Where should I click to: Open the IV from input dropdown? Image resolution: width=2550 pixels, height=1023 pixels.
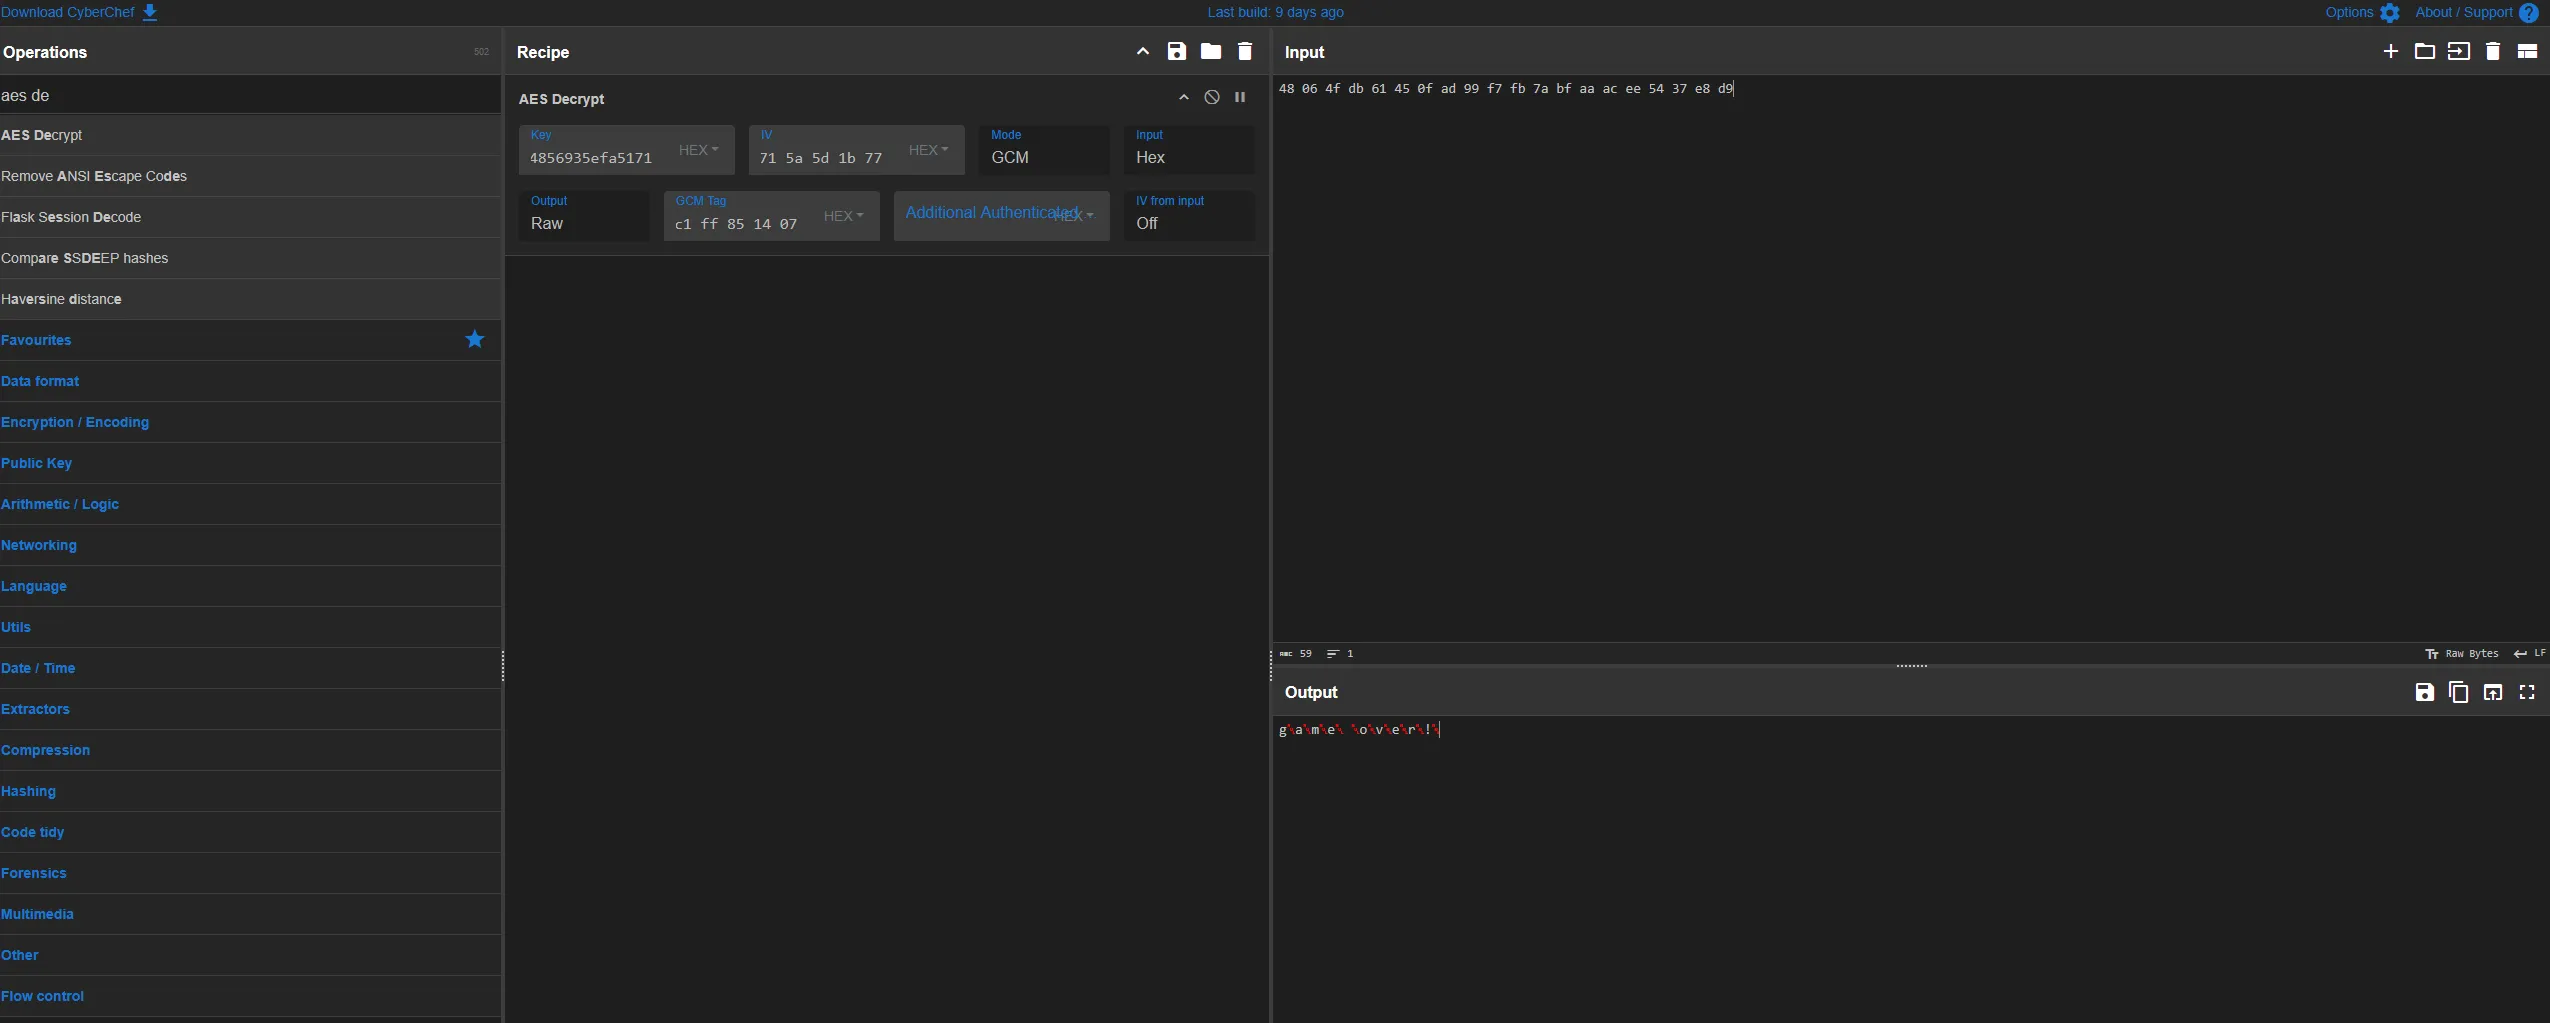tap(1189, 216)
